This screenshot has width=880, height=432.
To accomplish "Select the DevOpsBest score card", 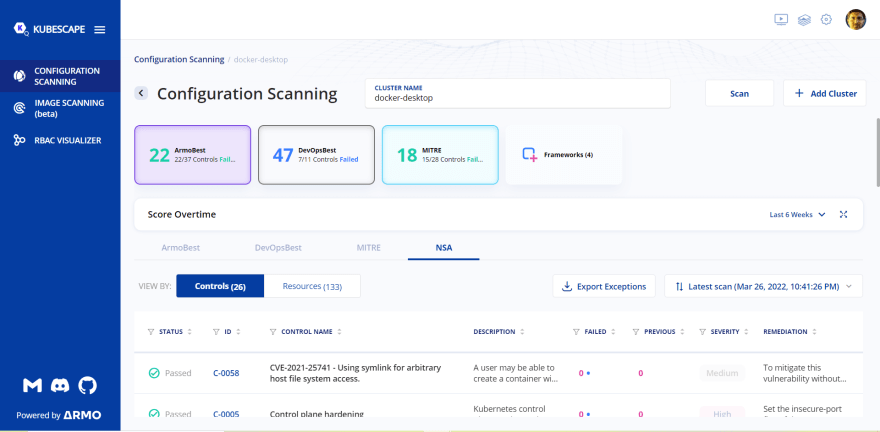I will pos(317,155).
